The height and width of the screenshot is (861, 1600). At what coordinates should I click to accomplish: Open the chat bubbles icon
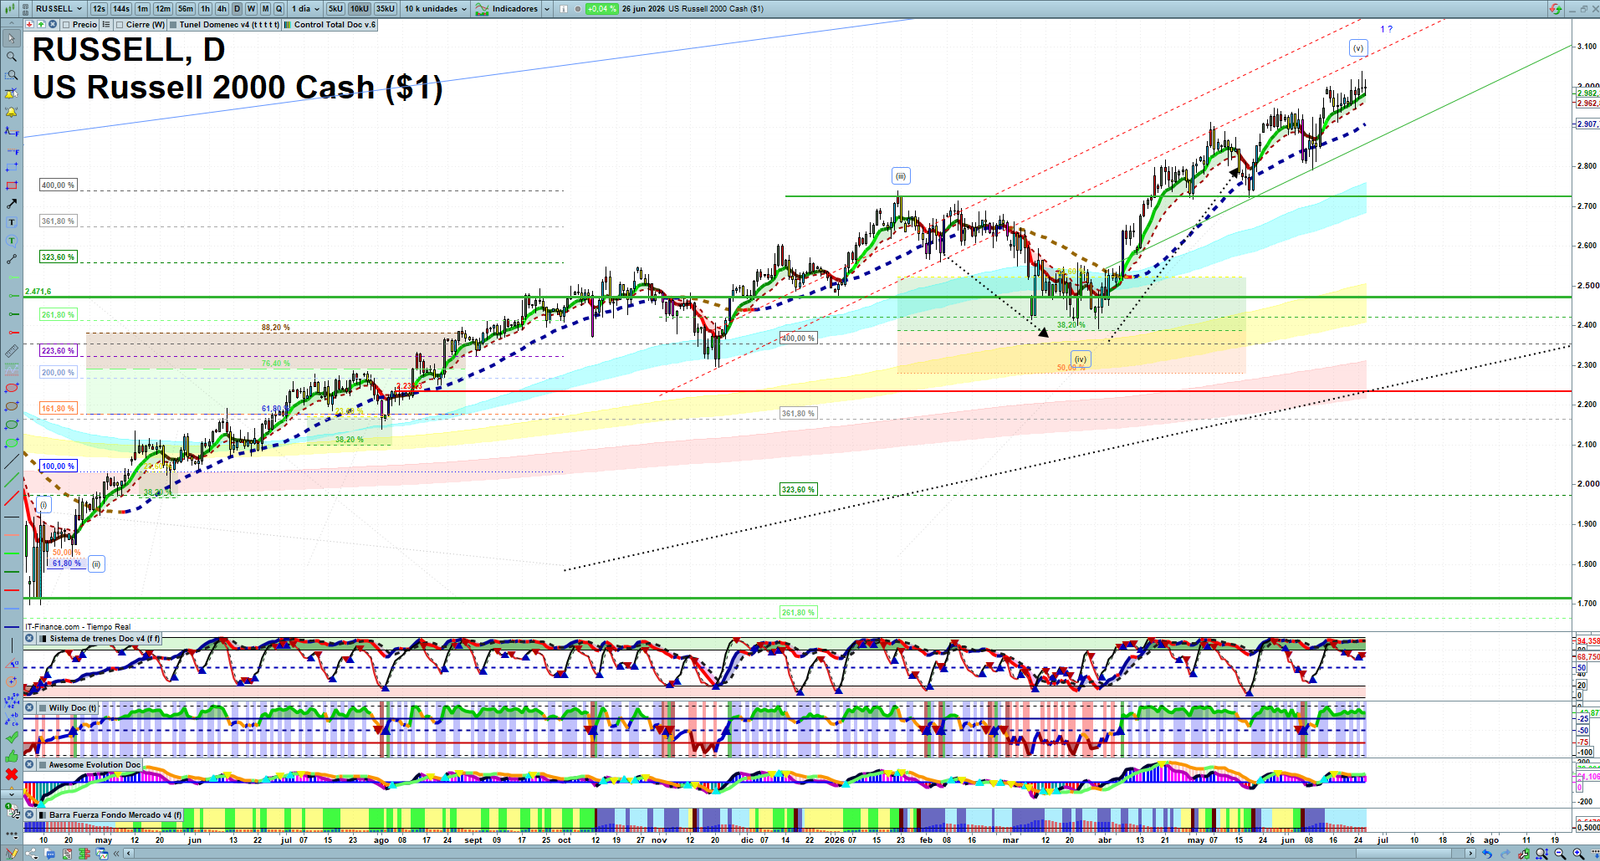(x=50, y=853)
